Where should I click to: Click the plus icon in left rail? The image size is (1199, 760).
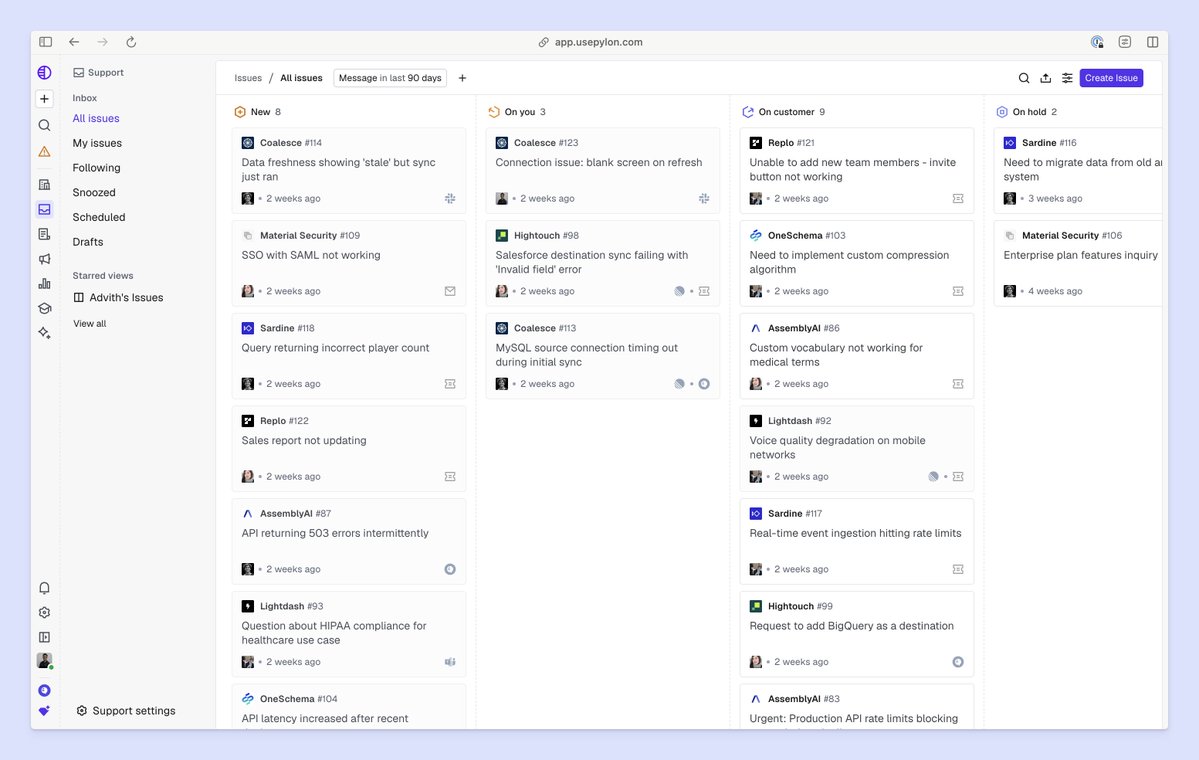click(x=44, y=99)
